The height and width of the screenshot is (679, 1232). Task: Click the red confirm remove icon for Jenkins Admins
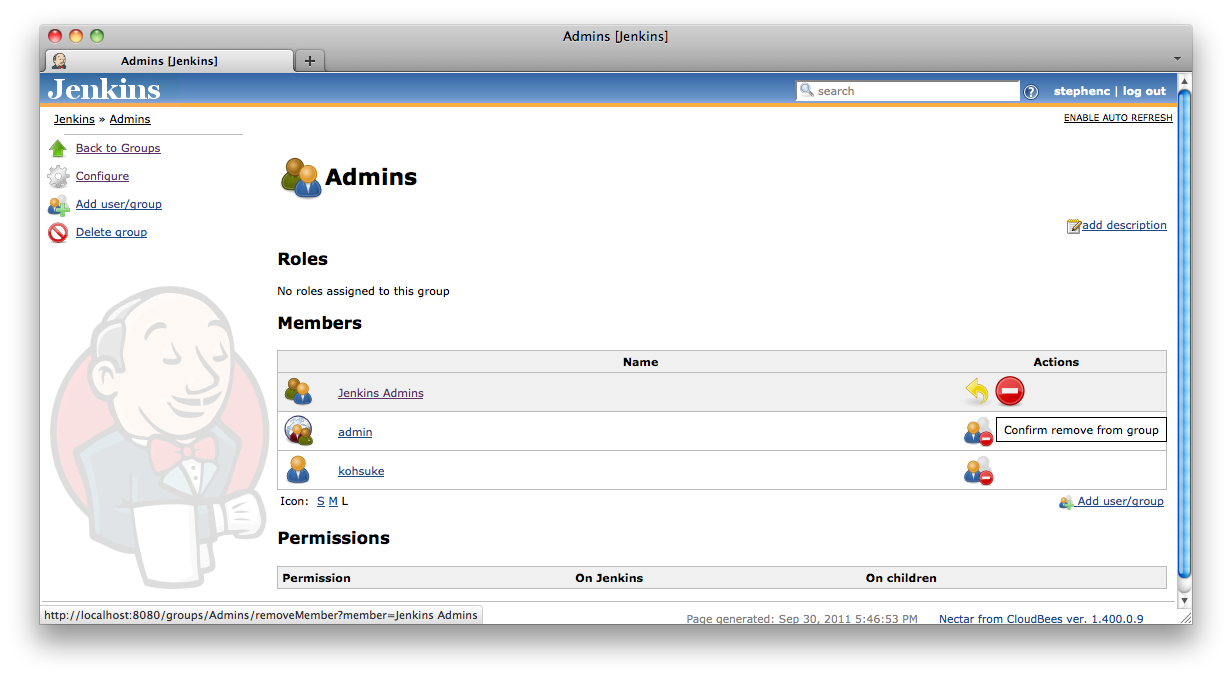1010,392
